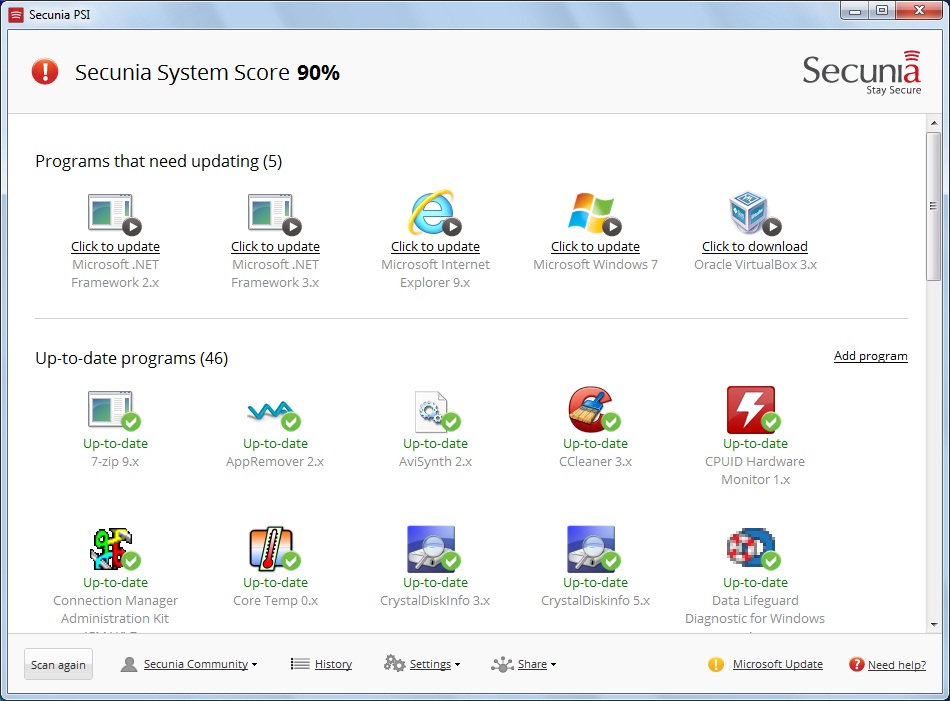Click the Secunia PSI title bar icon
The height and width of the screenshot is (701, 950).
click(16, 15)
